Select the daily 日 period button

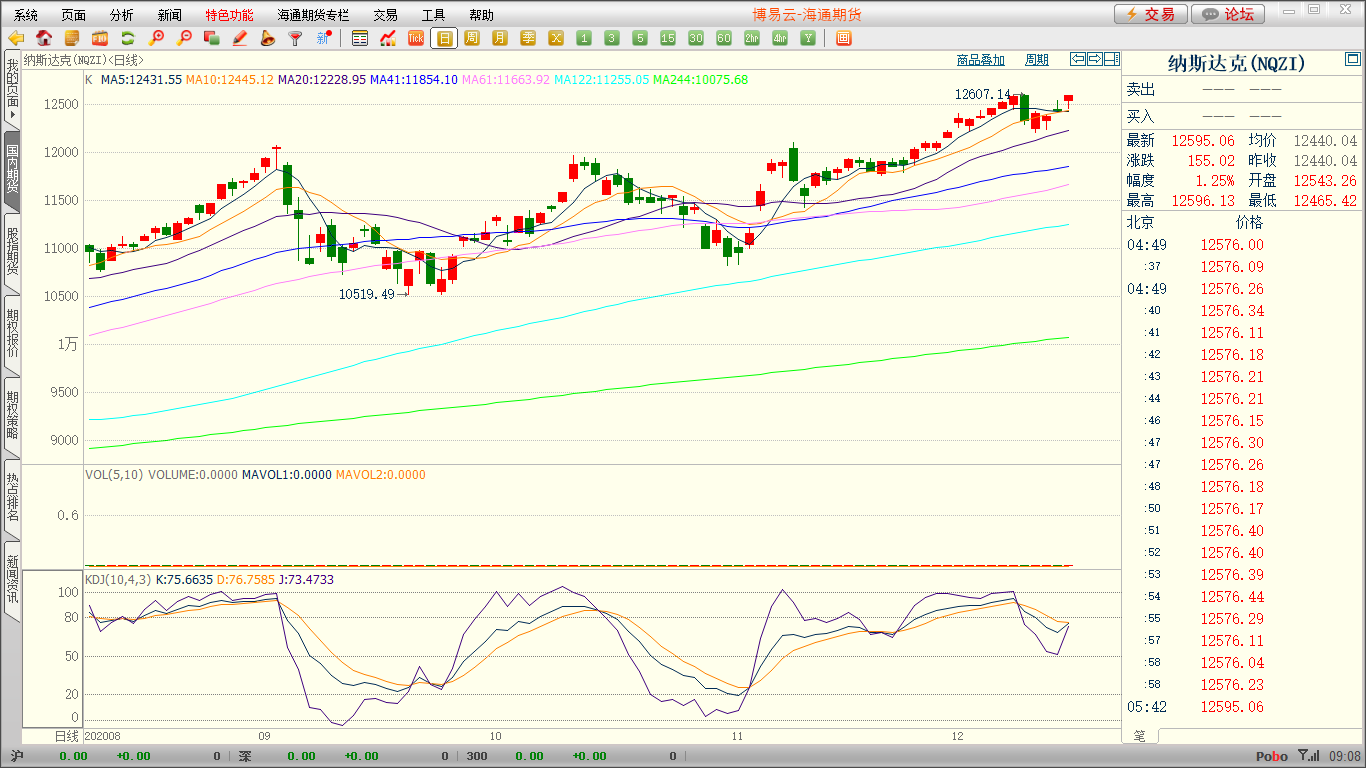[444, 38]
